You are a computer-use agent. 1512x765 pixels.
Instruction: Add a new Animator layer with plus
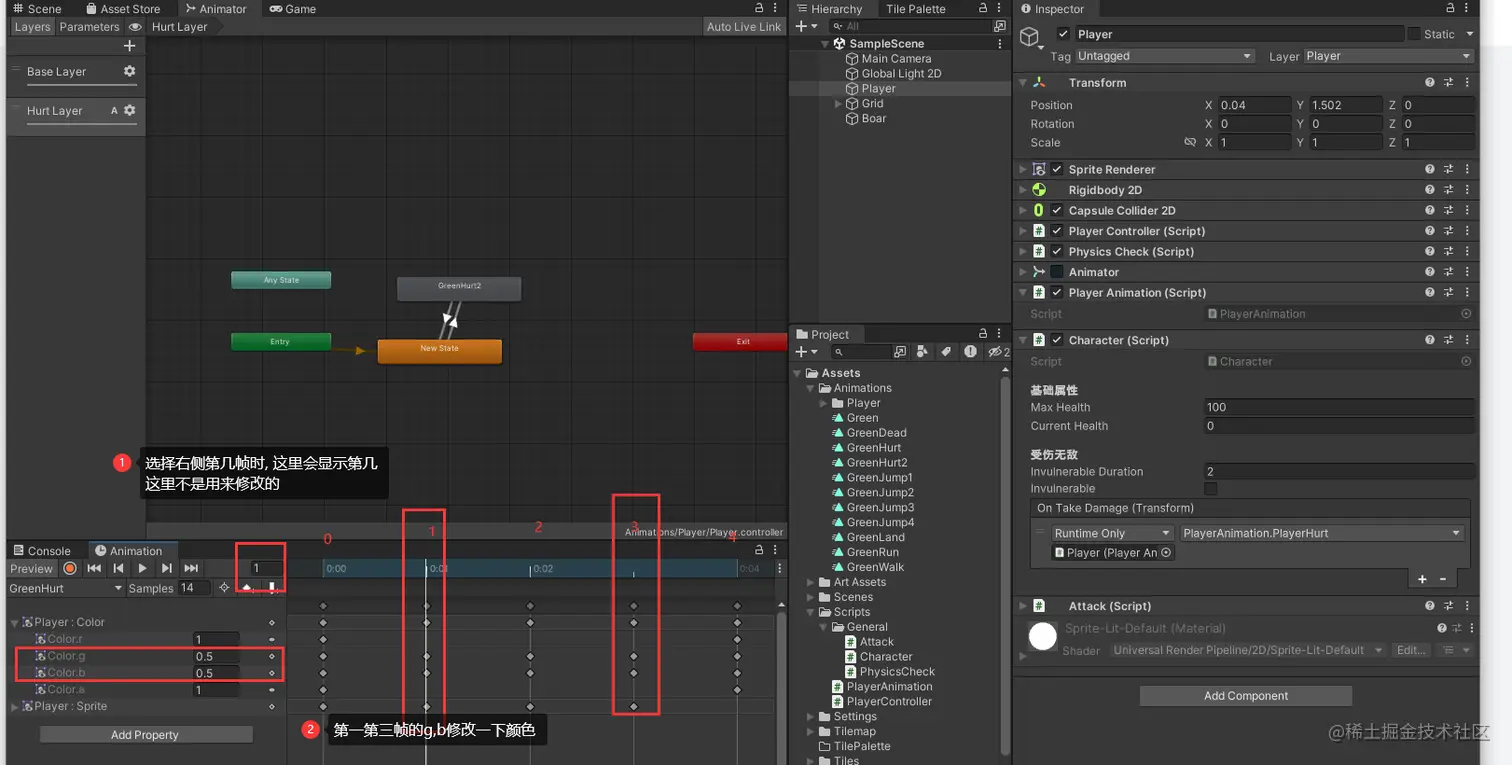click(129, 46)
